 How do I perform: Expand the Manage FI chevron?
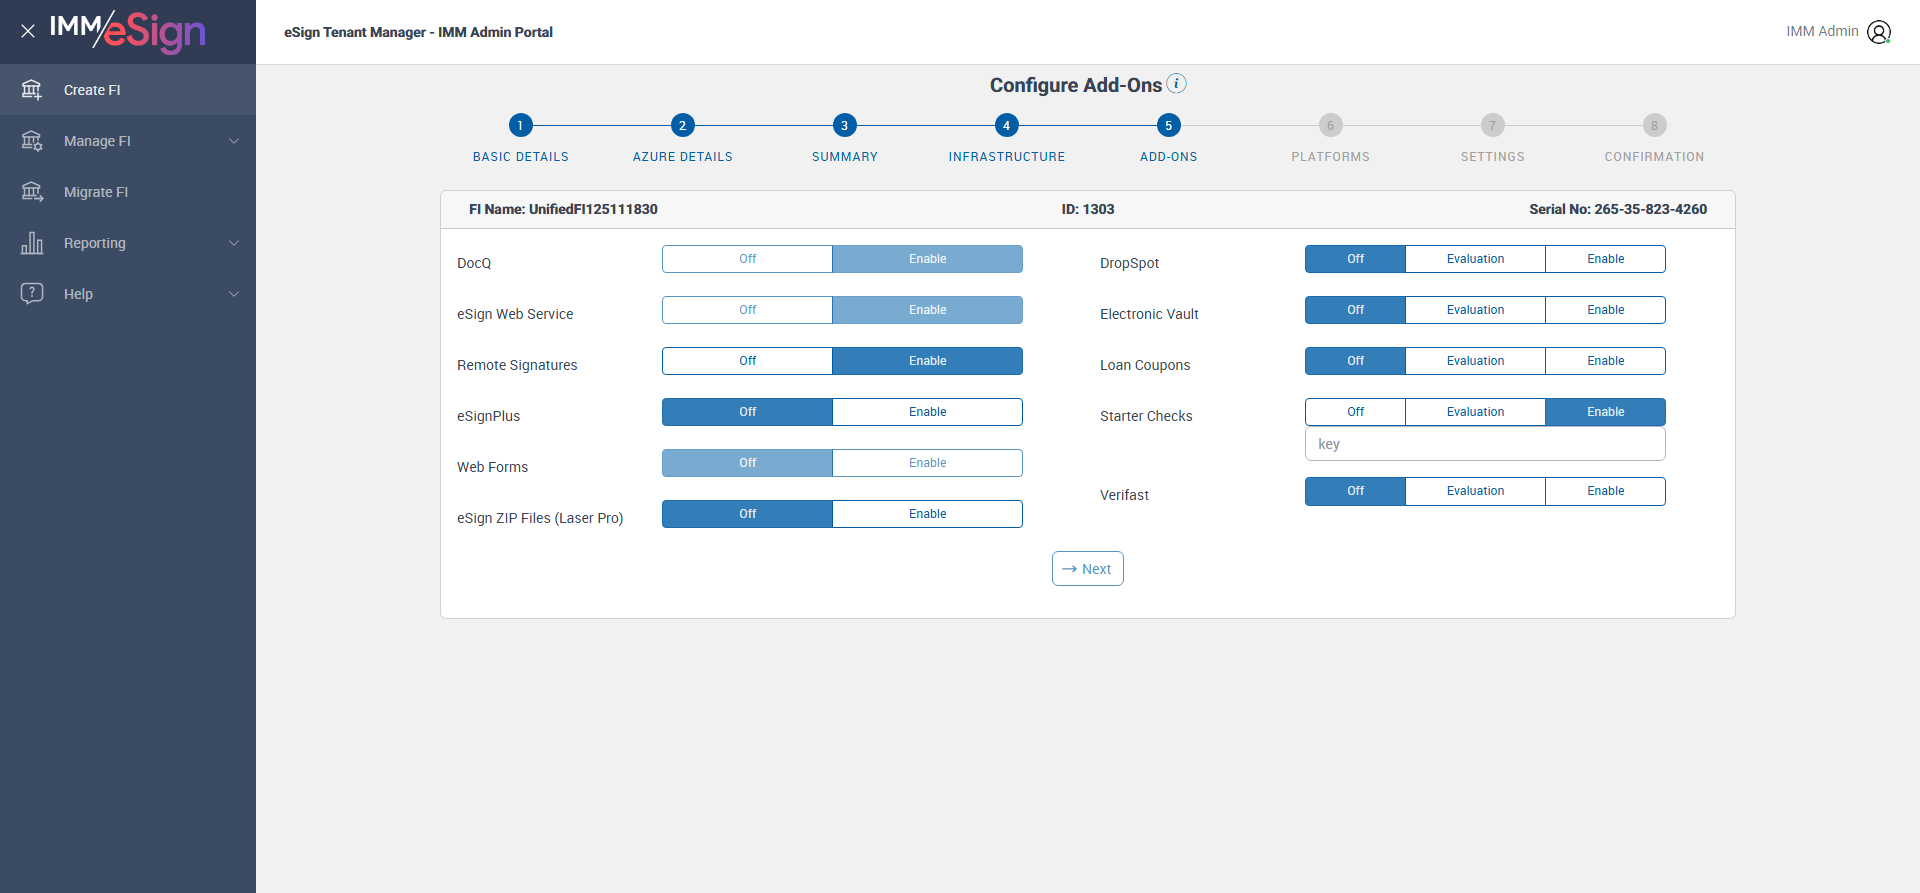coord(234,141)
